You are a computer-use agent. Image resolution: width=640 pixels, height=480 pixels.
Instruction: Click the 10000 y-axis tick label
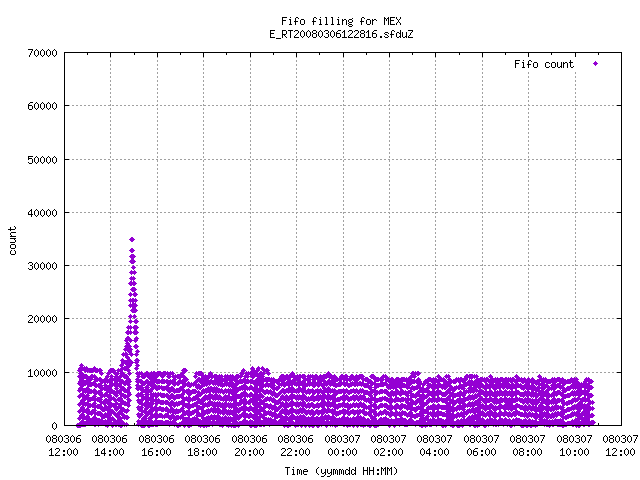tap(42, 373)
